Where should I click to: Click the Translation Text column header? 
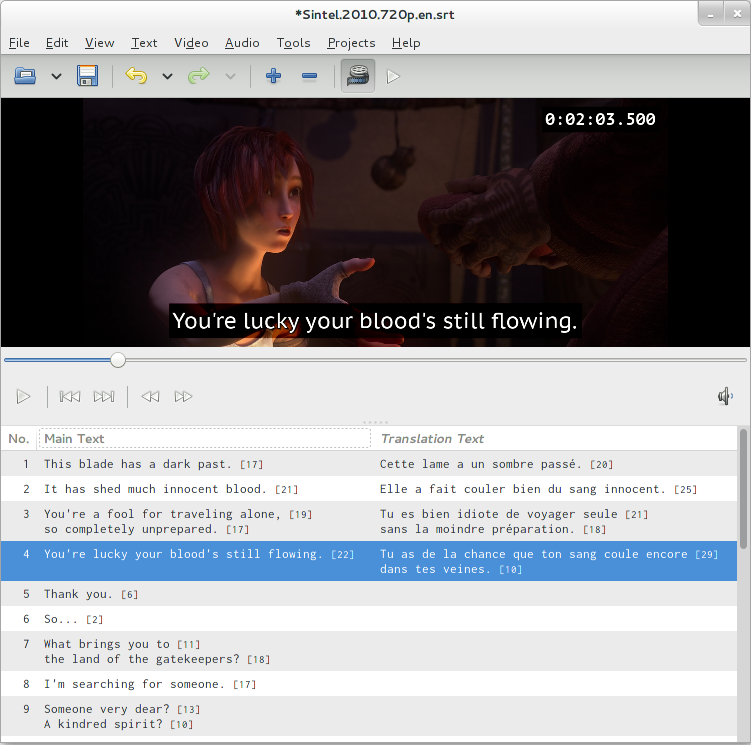[x=555, y=438]
